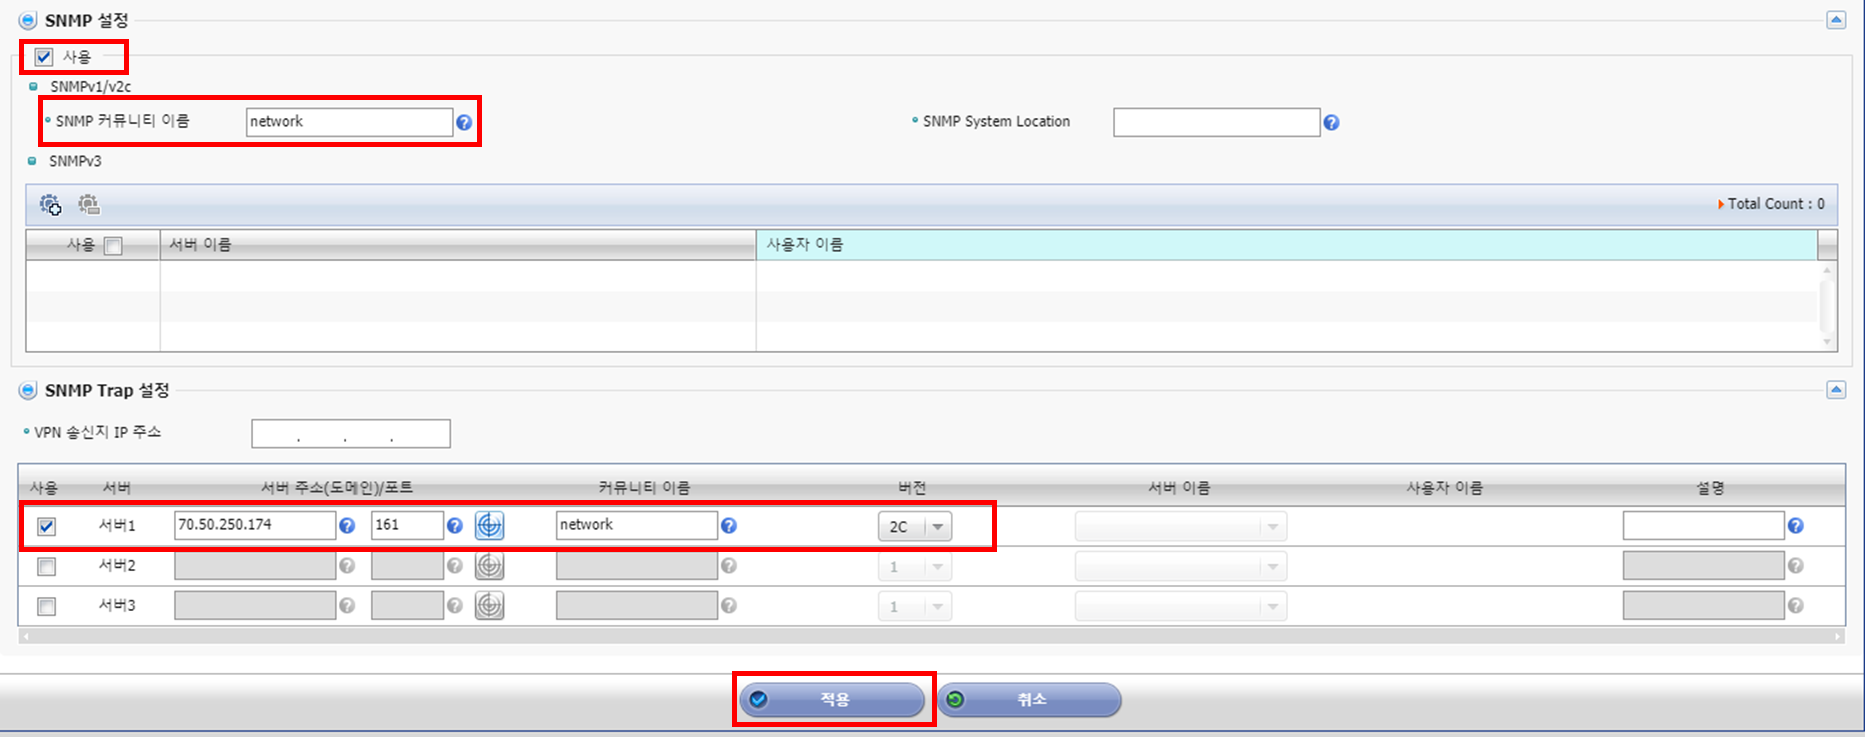1865x737 pixels.
Task: Click the 서버1 target test icon
Action: [489, 525]
